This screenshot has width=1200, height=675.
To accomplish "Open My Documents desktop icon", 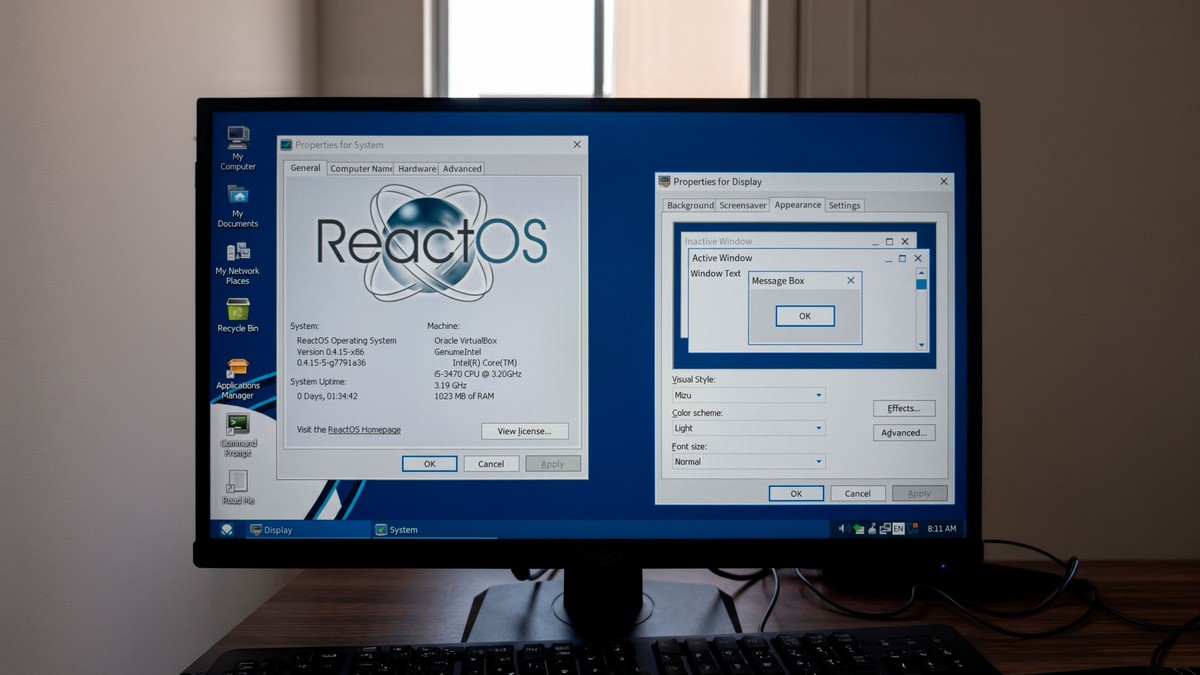I will [238, 206].
